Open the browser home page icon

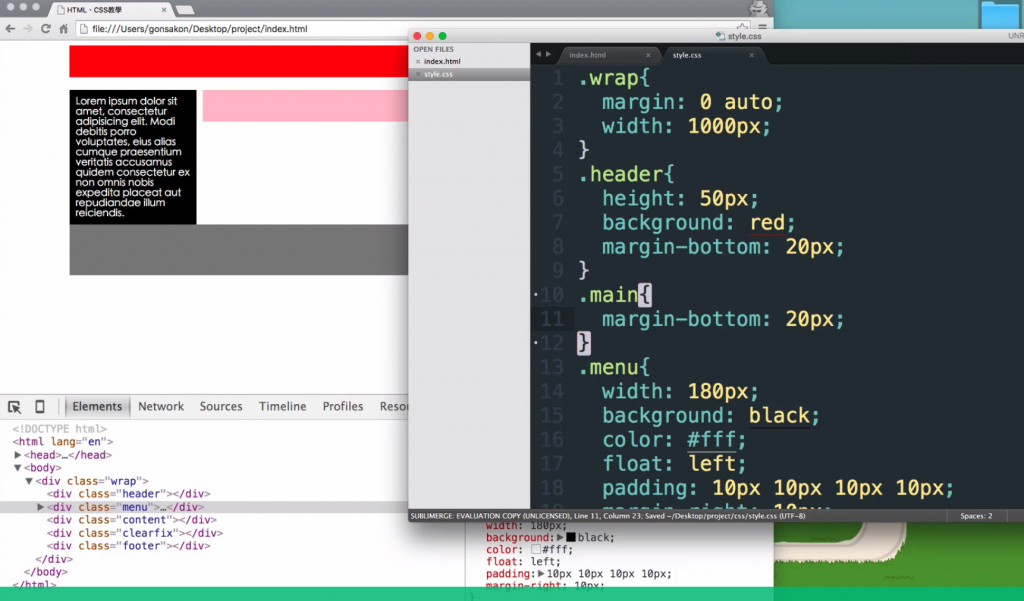pos(63,29)
